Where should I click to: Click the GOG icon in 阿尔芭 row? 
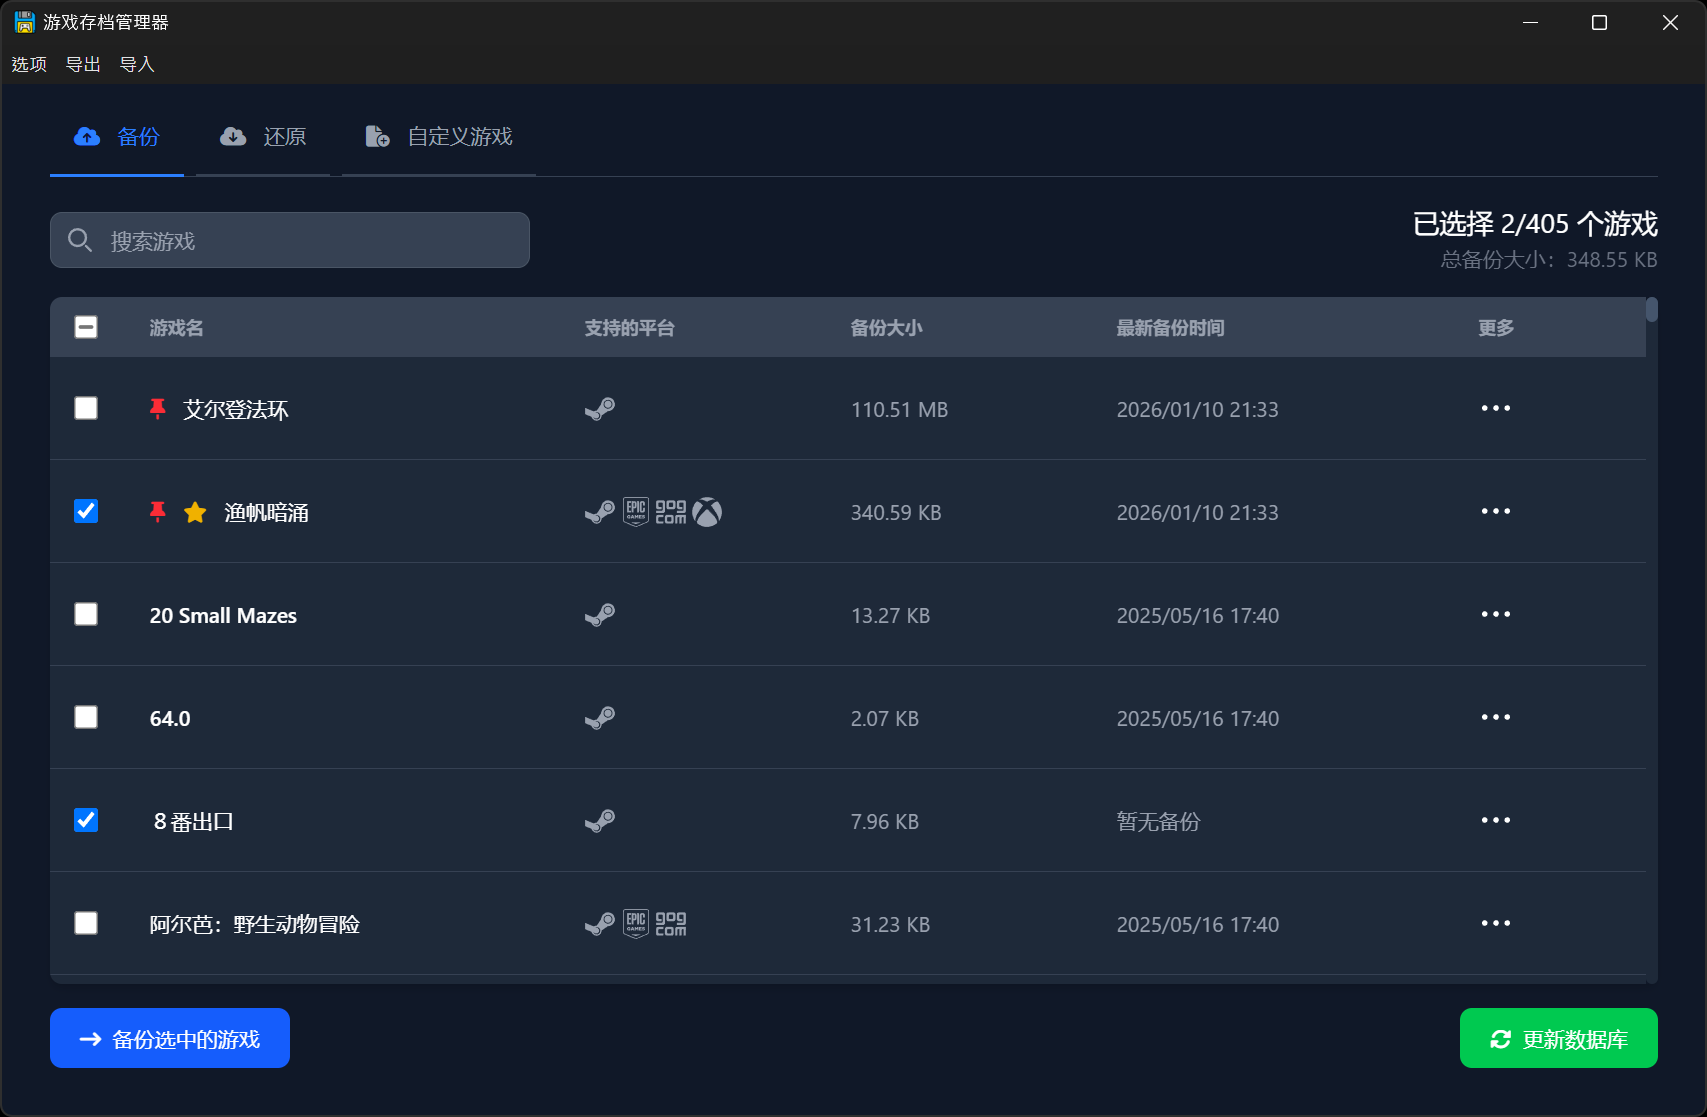click(x=671, y=924)
